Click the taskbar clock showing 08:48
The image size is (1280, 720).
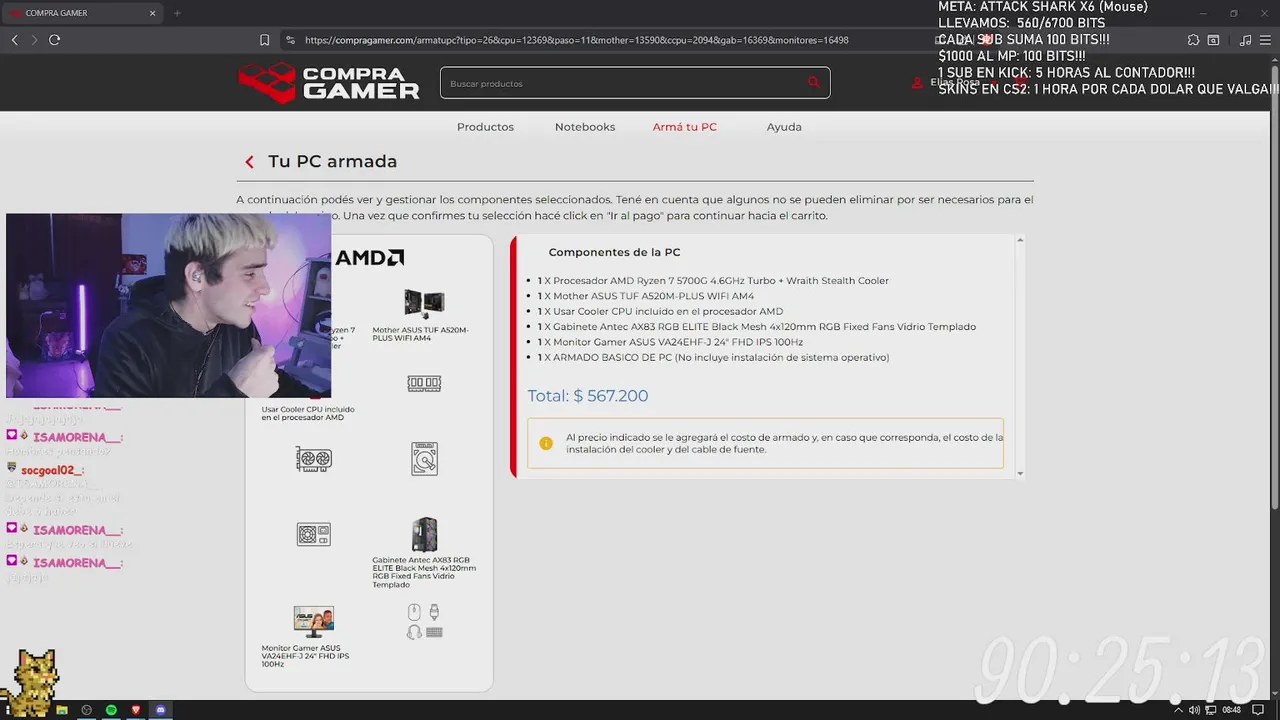point(1231,710)
